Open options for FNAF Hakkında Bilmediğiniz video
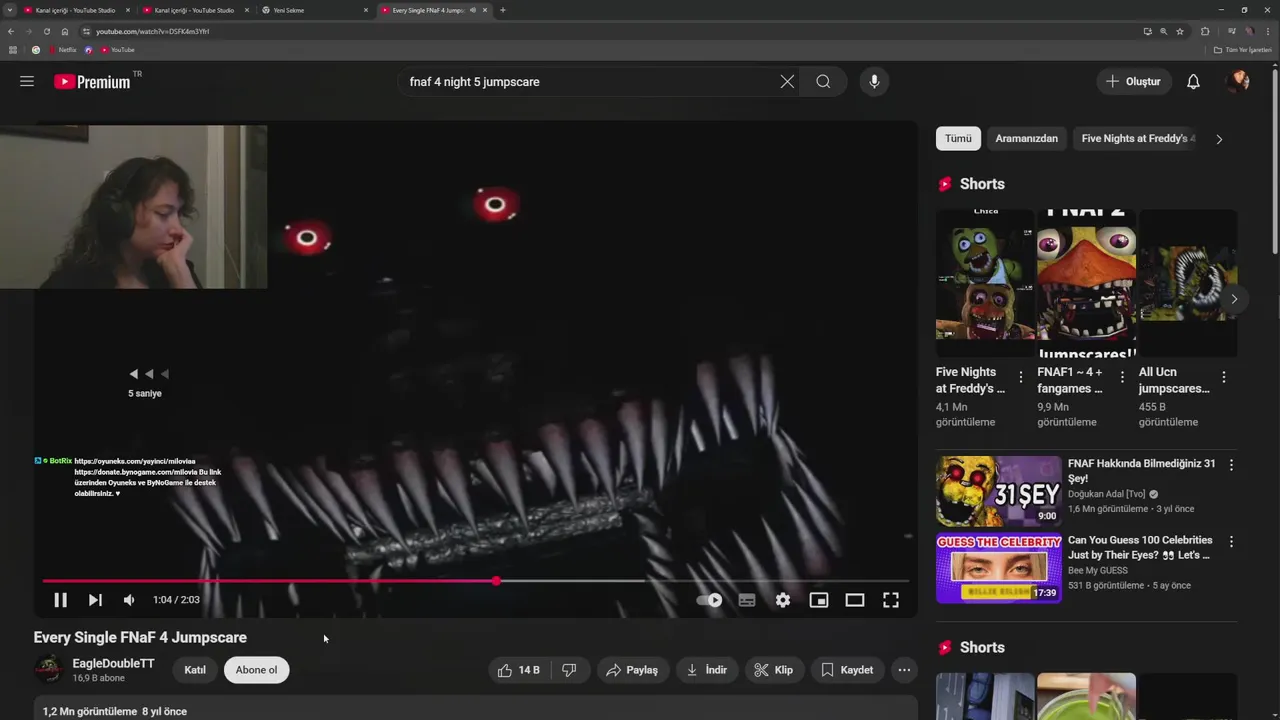The image size is (1280, 720). [1231, 465]
